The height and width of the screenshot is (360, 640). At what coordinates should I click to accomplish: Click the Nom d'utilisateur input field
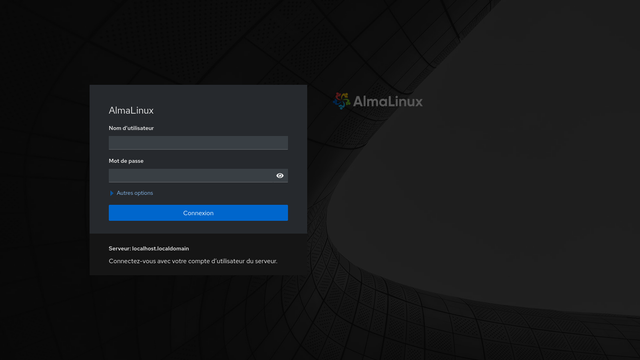(x=198, y=143)
